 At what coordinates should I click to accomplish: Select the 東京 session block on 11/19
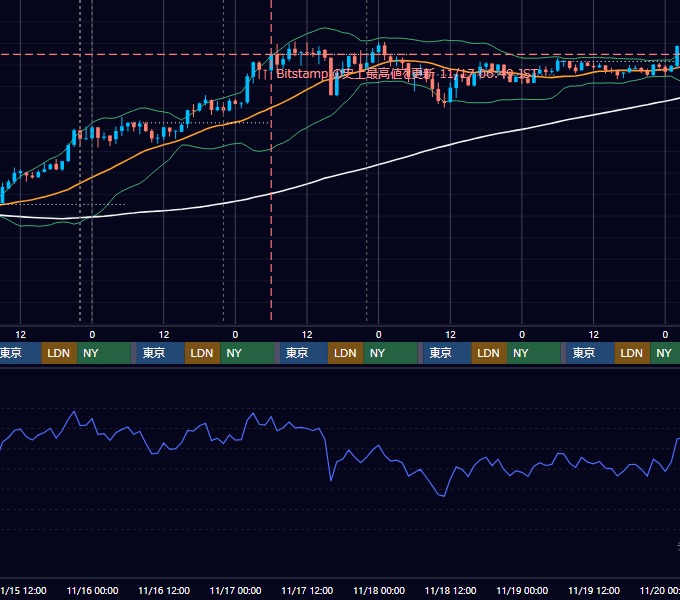pos(591,353)
